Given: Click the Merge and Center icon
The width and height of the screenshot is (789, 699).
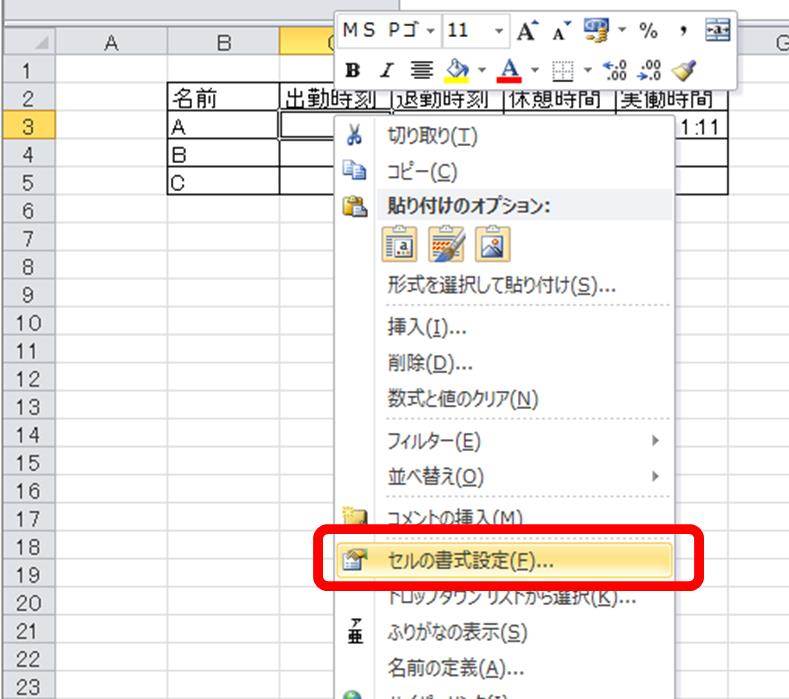Looking at the screenshot, I should 718,31.
